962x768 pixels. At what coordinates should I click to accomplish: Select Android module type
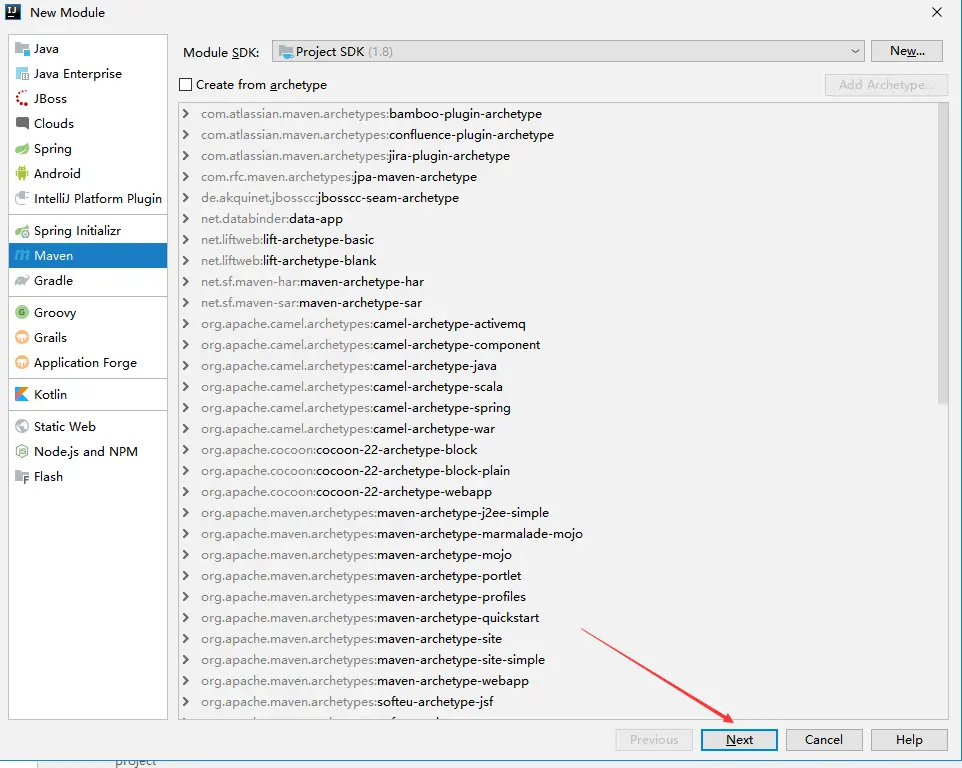tap(88, 174)
